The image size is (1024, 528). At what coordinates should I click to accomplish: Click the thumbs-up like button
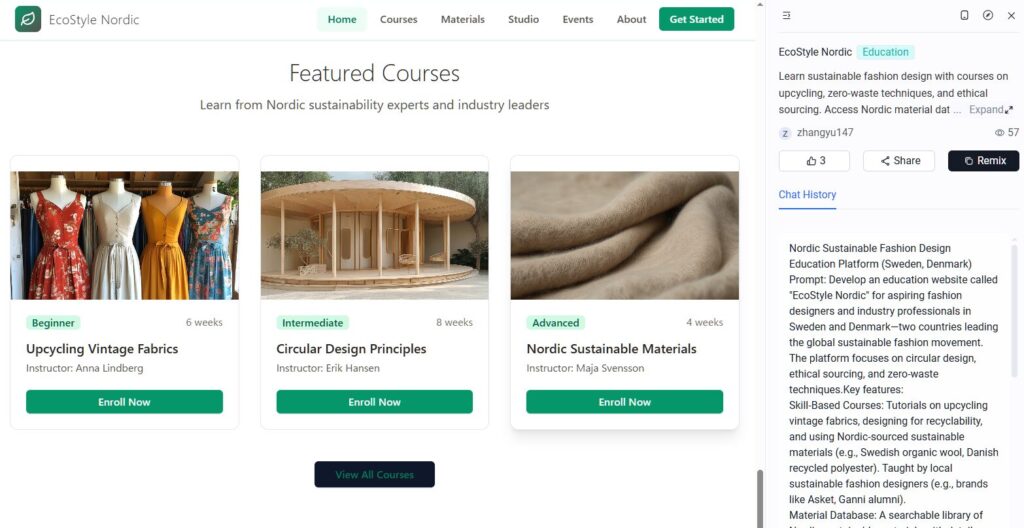click(814, 161)
